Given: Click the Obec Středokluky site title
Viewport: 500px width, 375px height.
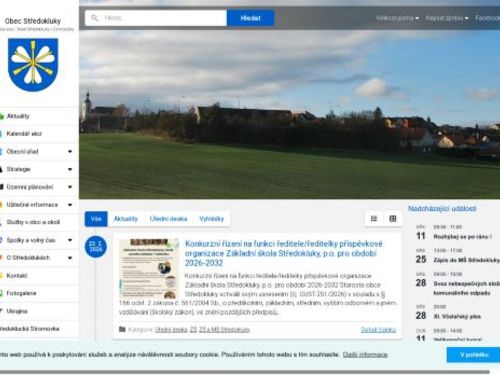Looking at the screenshot, I should (33, 21).
